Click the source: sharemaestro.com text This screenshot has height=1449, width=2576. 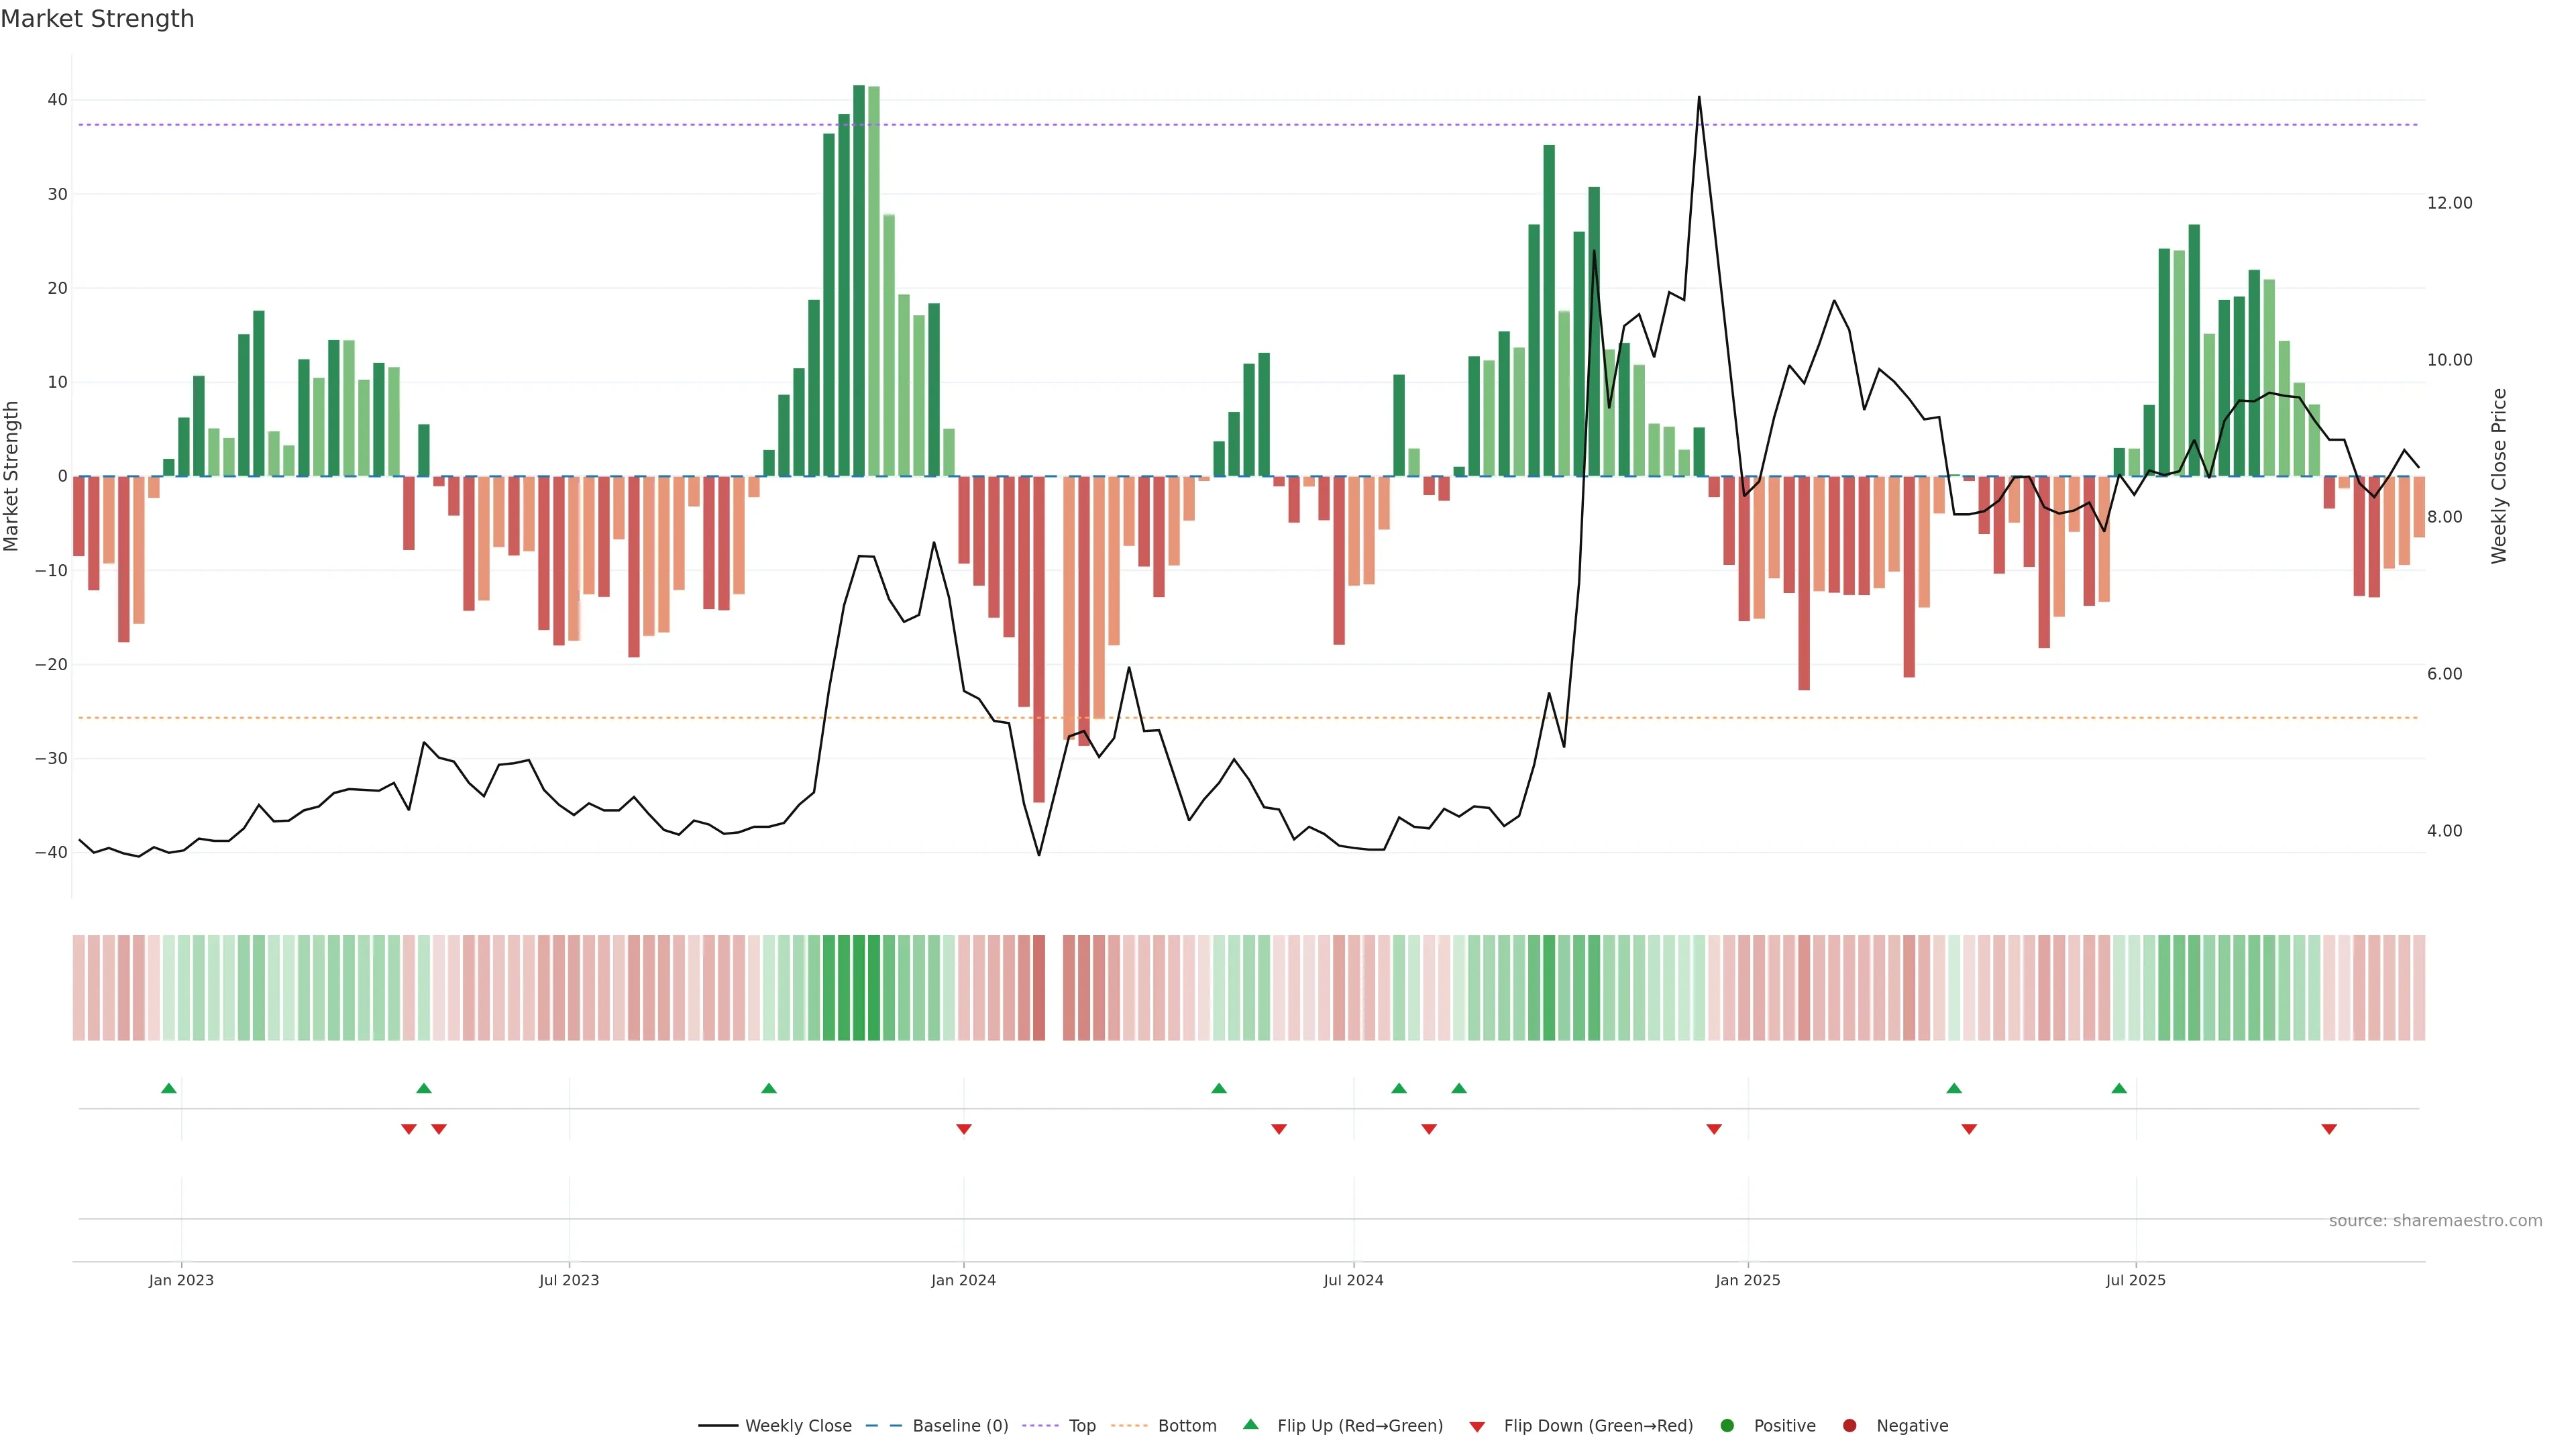coord(2435,1221)
